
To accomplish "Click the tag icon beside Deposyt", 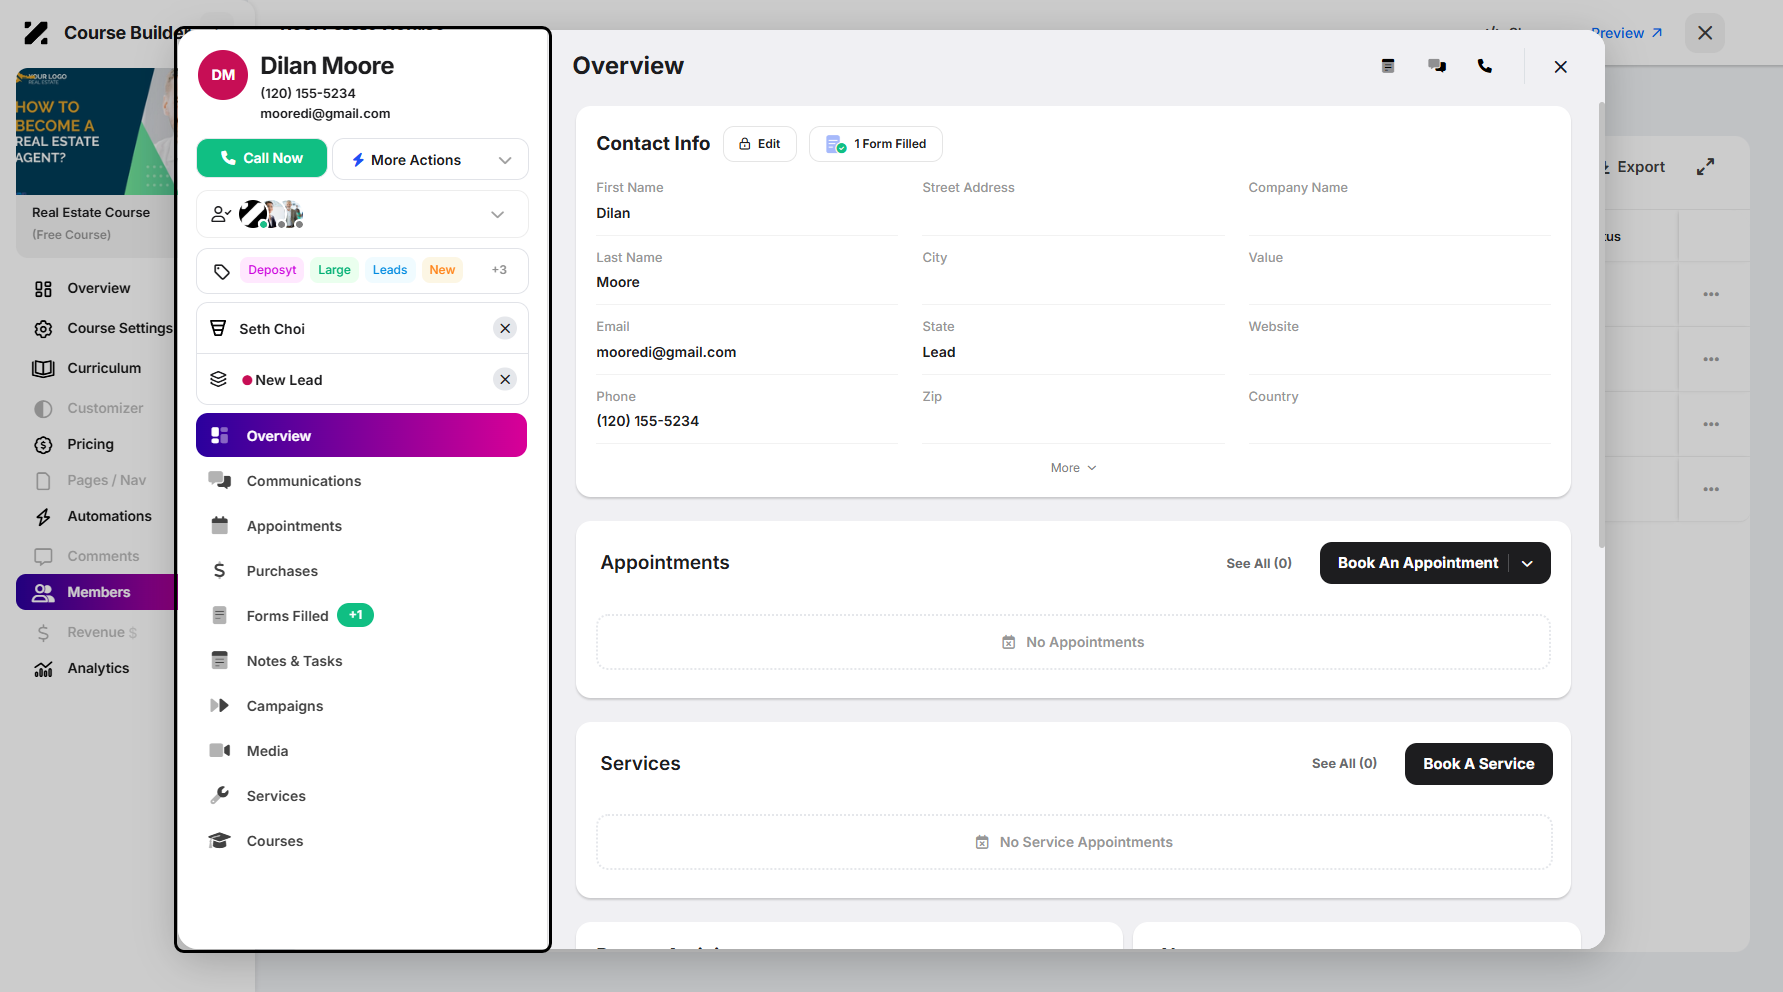I will coord(222,271).
